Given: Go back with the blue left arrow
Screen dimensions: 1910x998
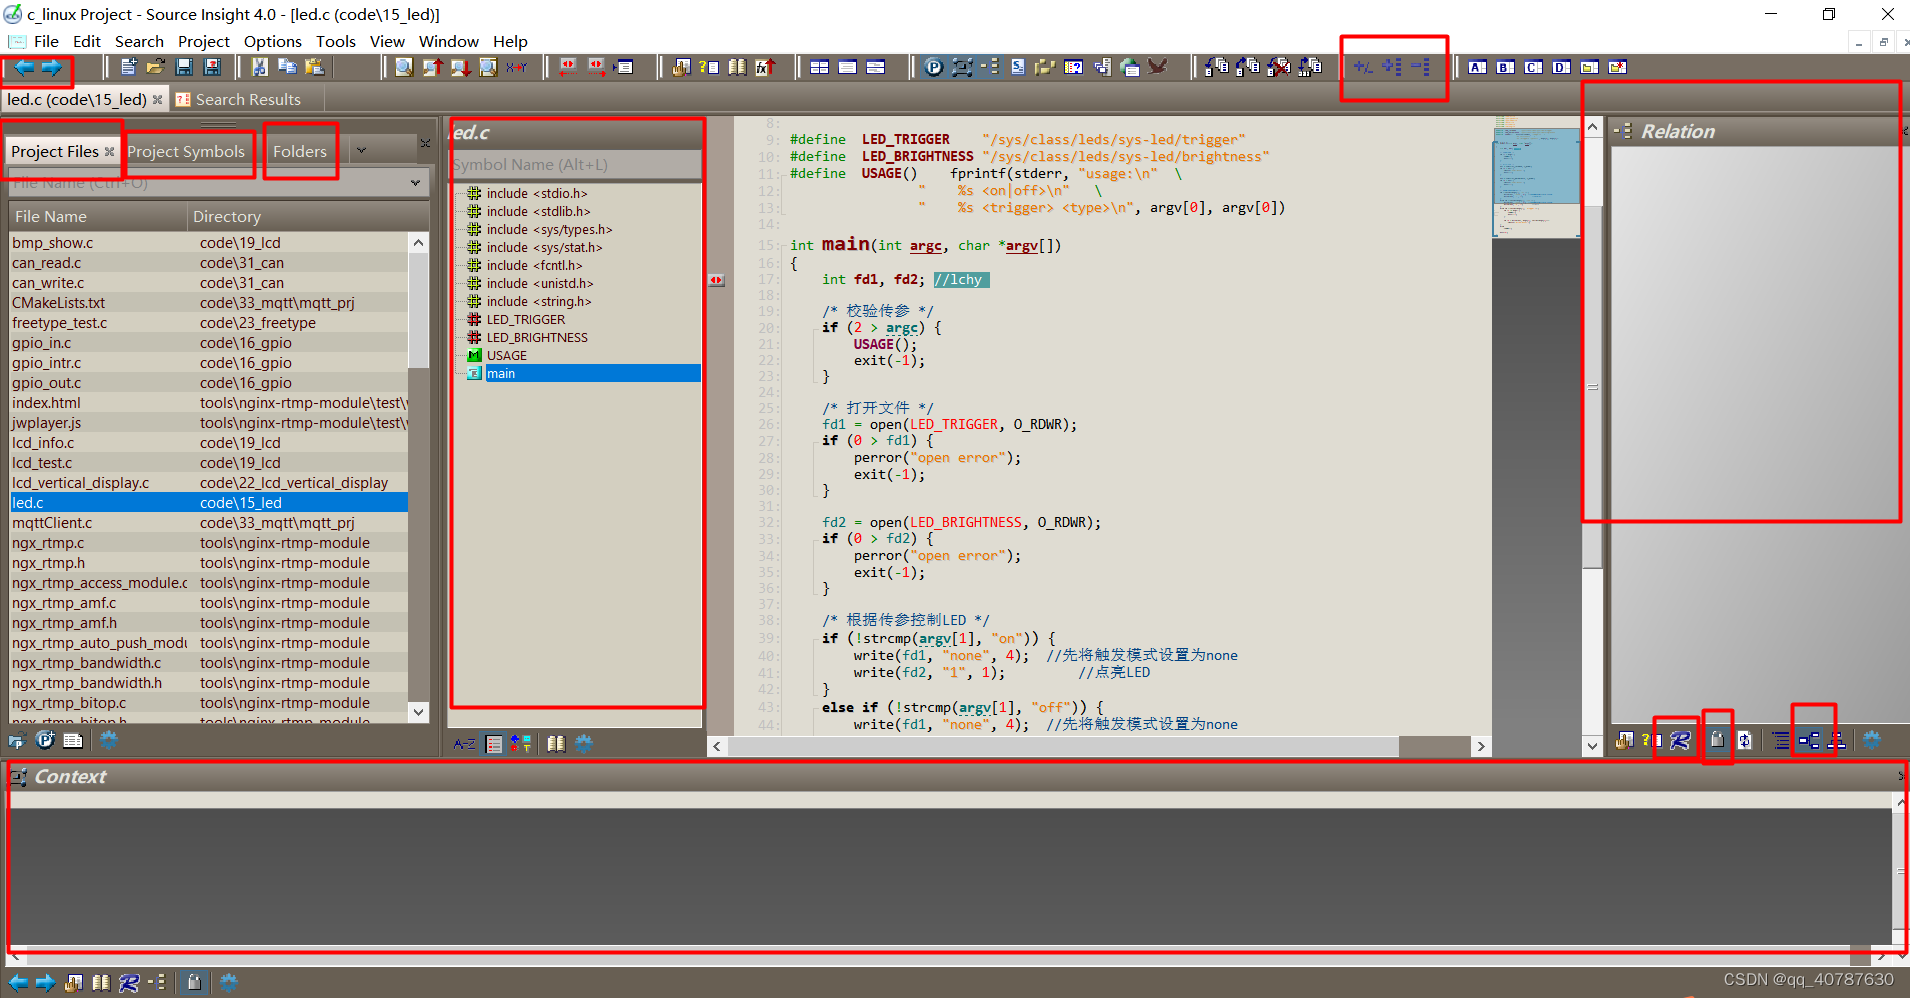Looking at the screenshot, I should pyautogui.click(x=23, y=67).
